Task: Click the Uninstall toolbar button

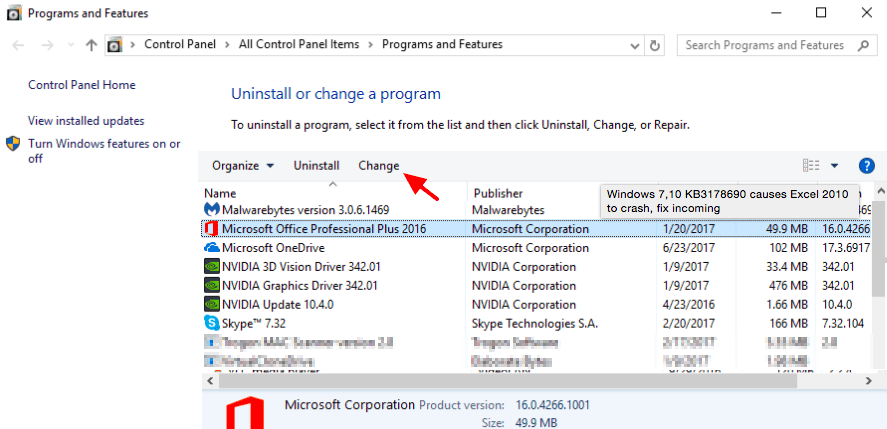Action: pyautogui.click(x=316, y=165)
